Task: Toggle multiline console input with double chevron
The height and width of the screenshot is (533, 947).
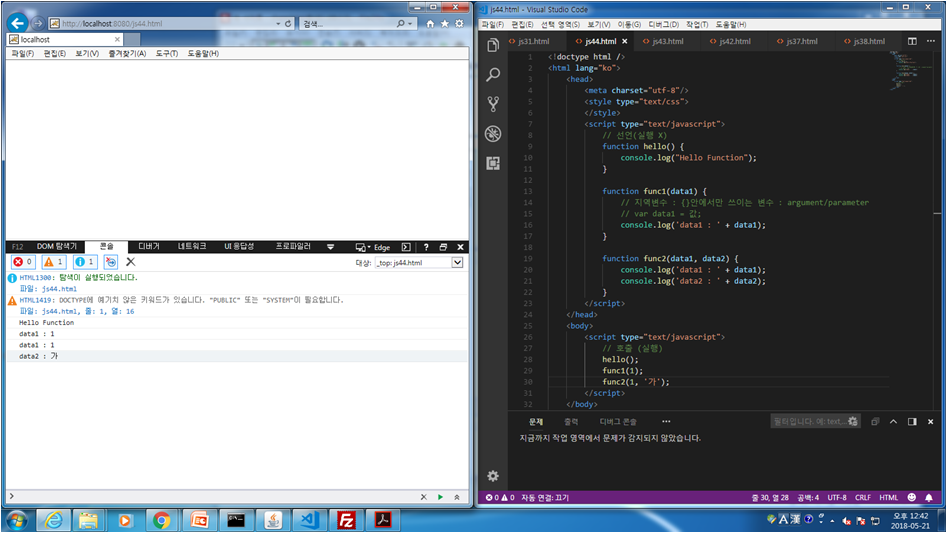Action: [457, 497]
